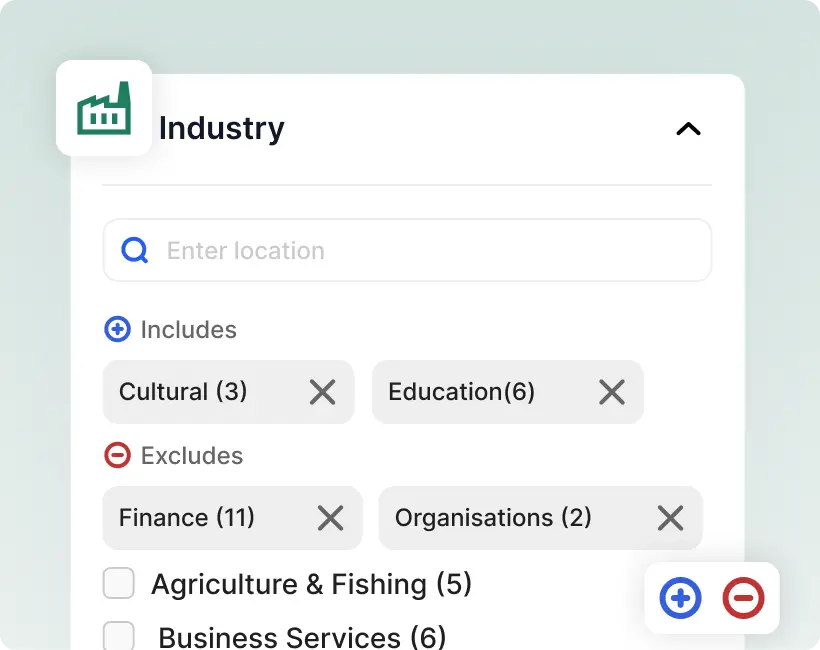Remove the Finance (11) exclude tag
Viewport: 820px width, 650px height.
tap(330, 518)
